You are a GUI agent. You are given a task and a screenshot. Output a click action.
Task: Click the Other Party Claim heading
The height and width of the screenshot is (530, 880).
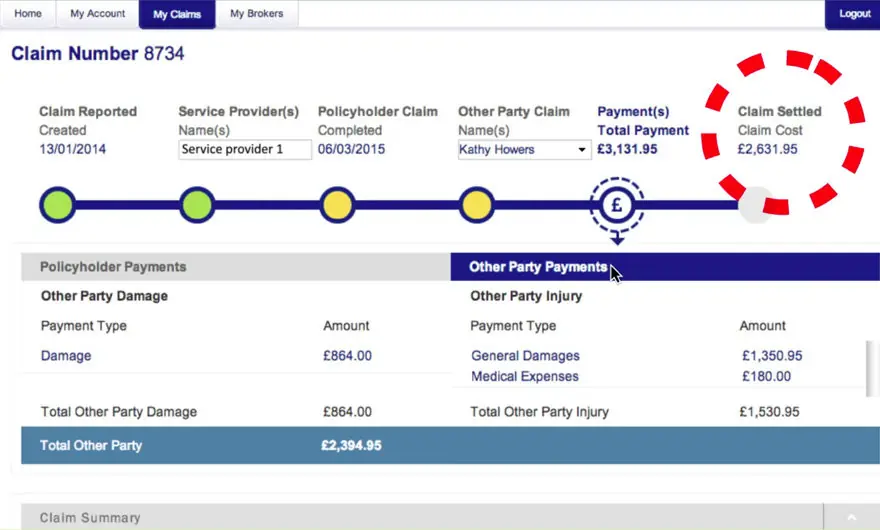click(514, 112)
